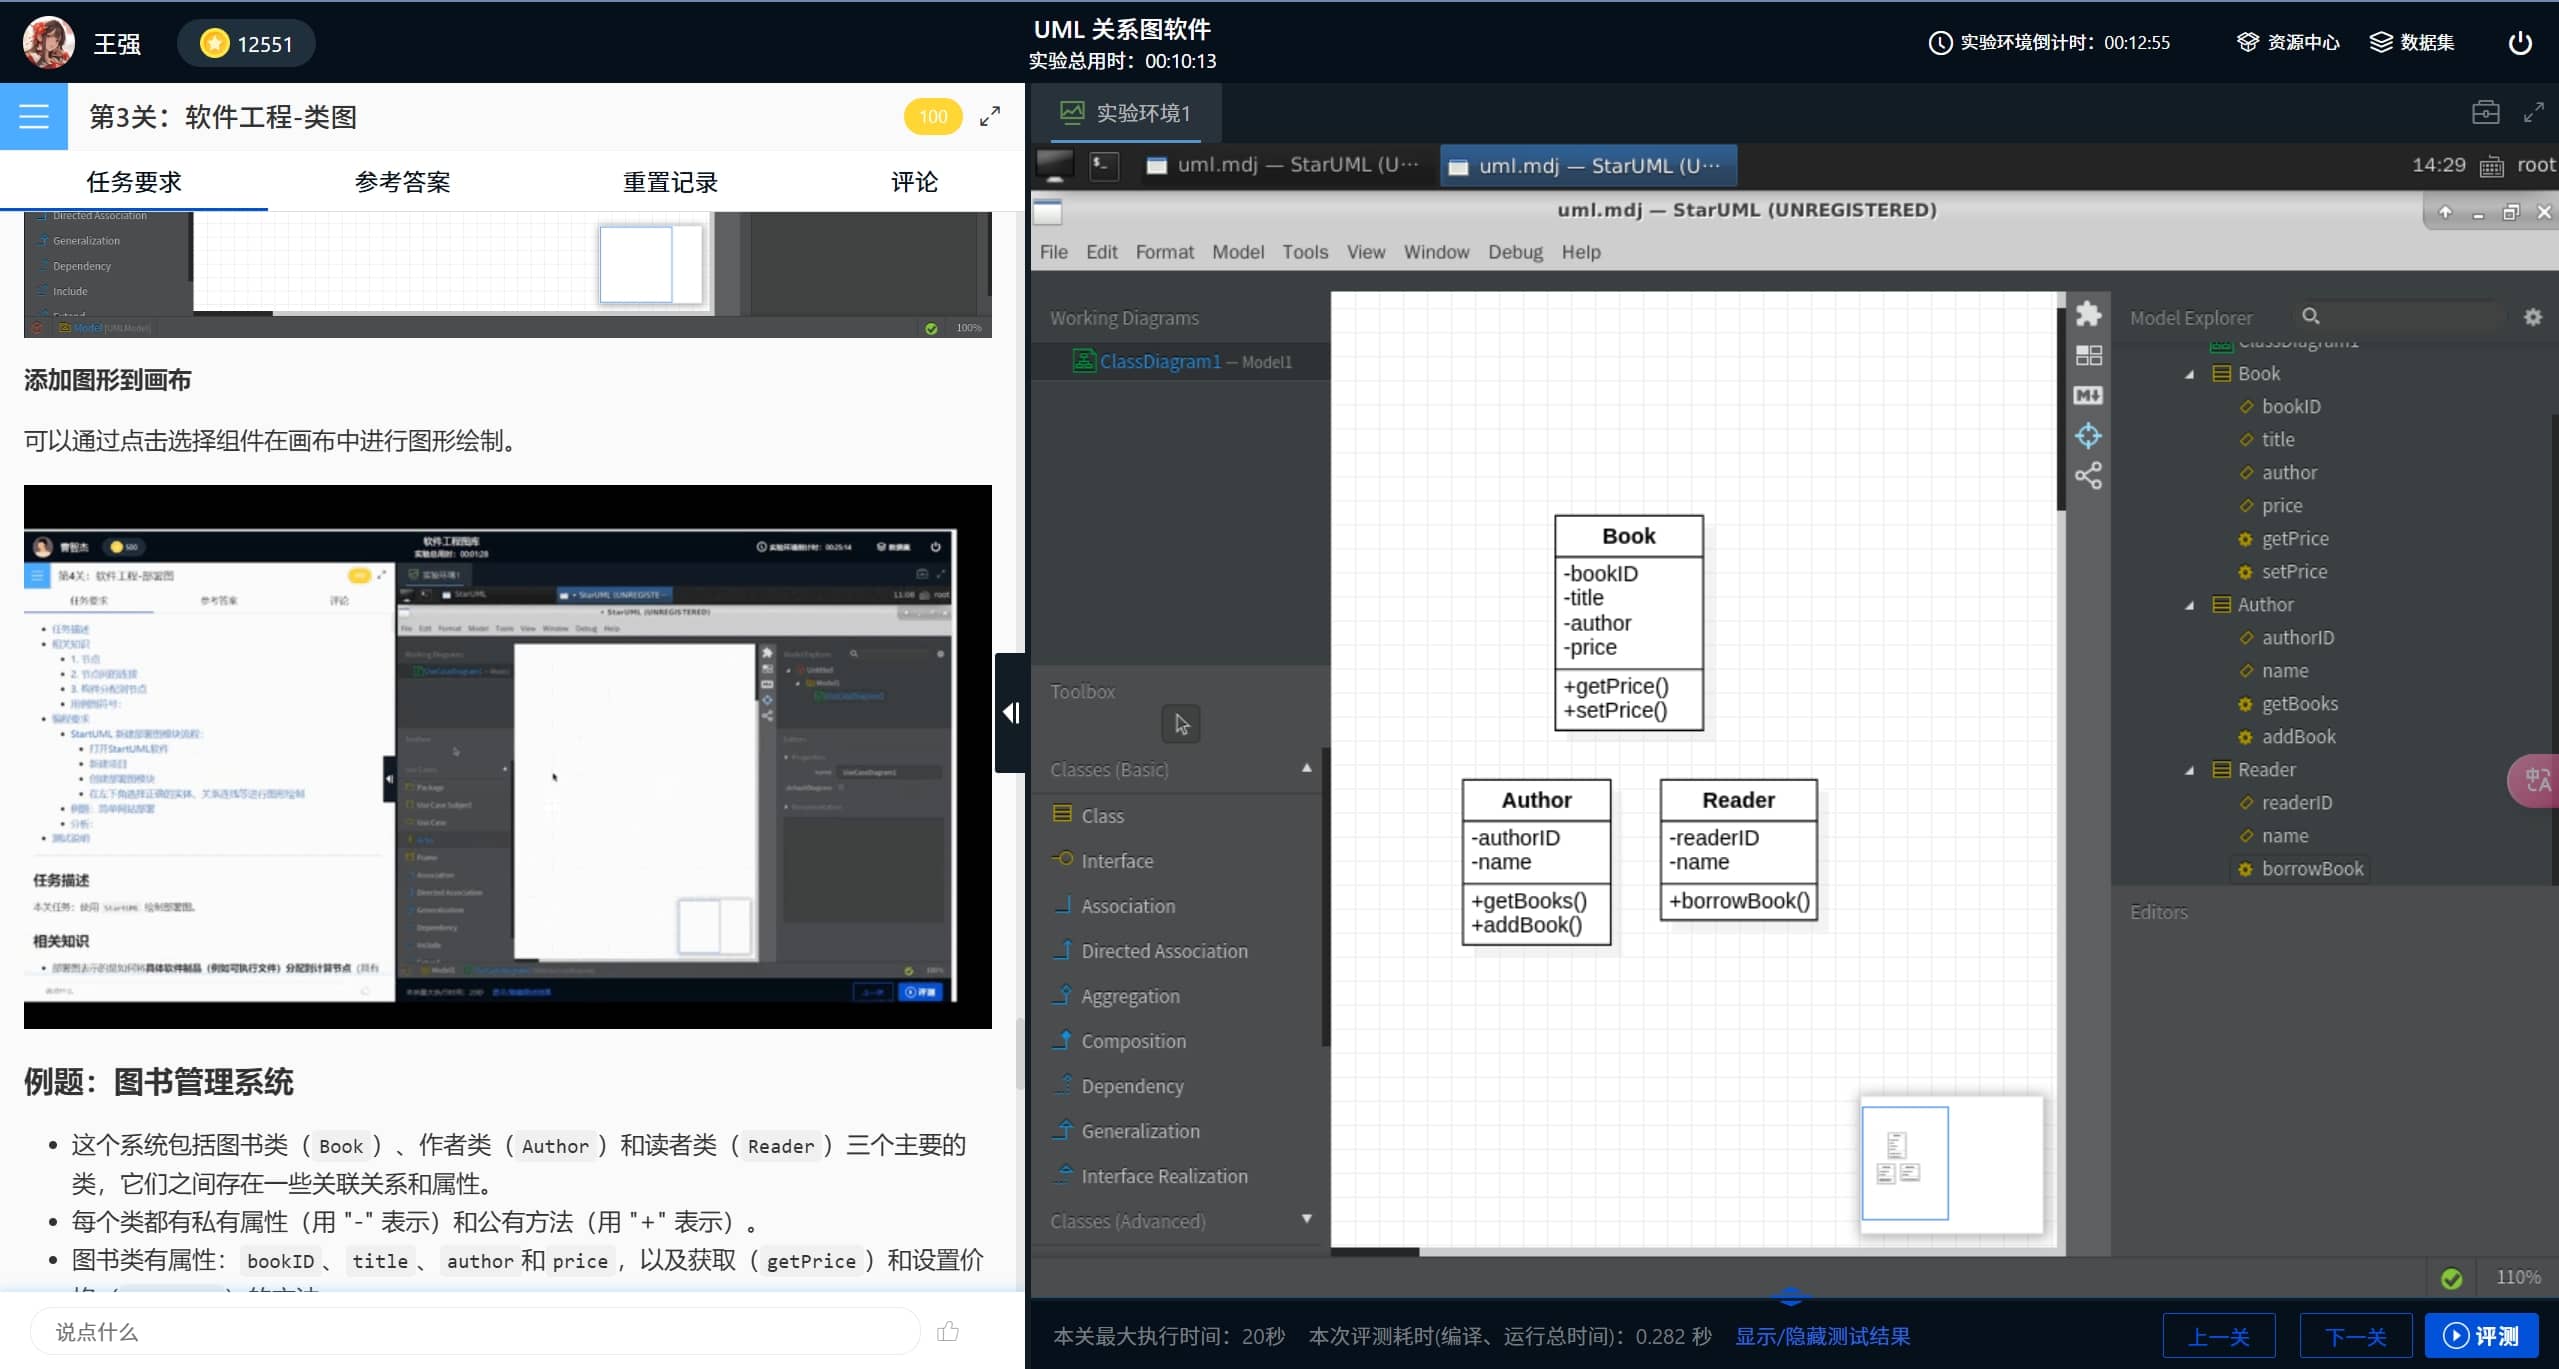Collapse the Classes (Basic) toolbox section

click(1306, 769)
